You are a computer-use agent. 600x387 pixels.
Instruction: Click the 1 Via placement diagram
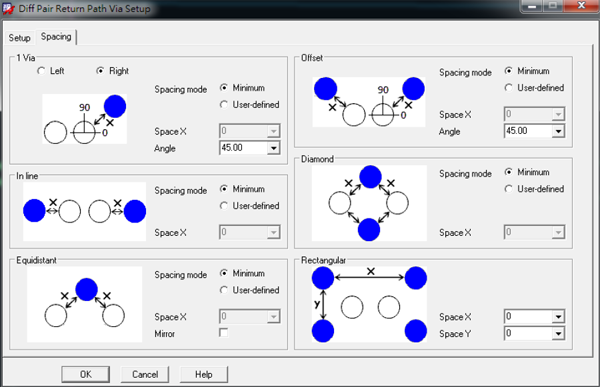tap(84, 119)
